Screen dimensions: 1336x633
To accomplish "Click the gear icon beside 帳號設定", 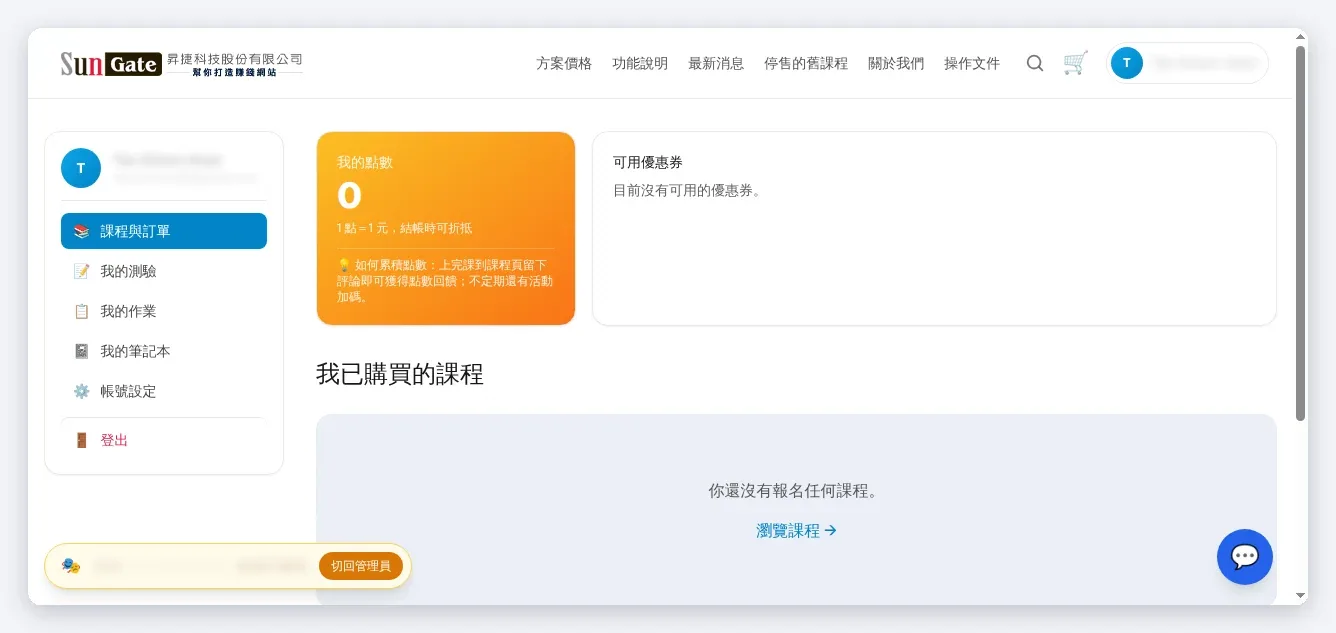I will click(82, 391).
